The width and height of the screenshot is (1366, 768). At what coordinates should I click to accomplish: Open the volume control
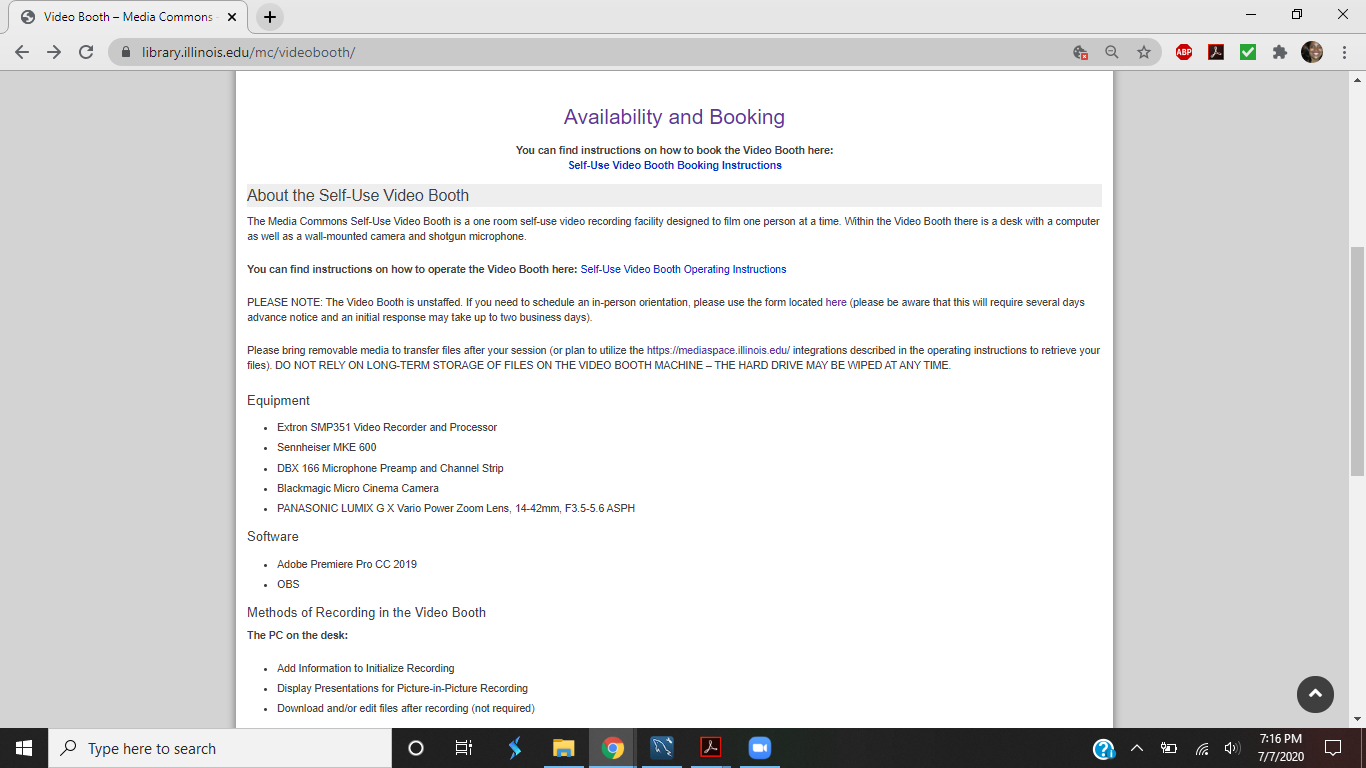1232,748
